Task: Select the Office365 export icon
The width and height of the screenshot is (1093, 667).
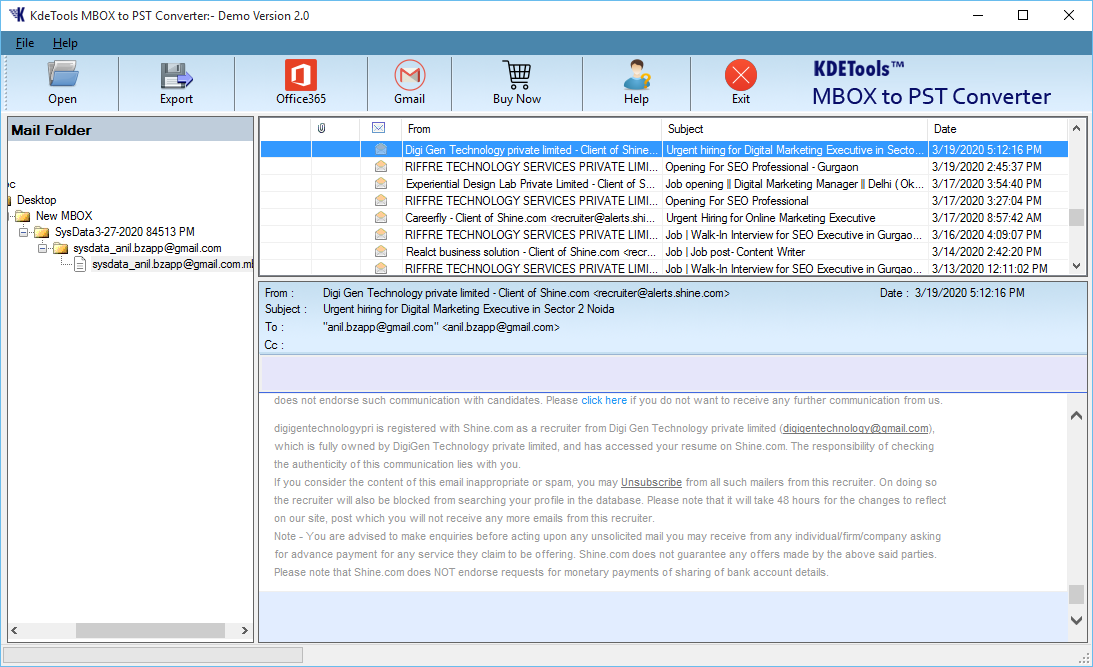Action: pyautogui.click(x=300, y=75)
